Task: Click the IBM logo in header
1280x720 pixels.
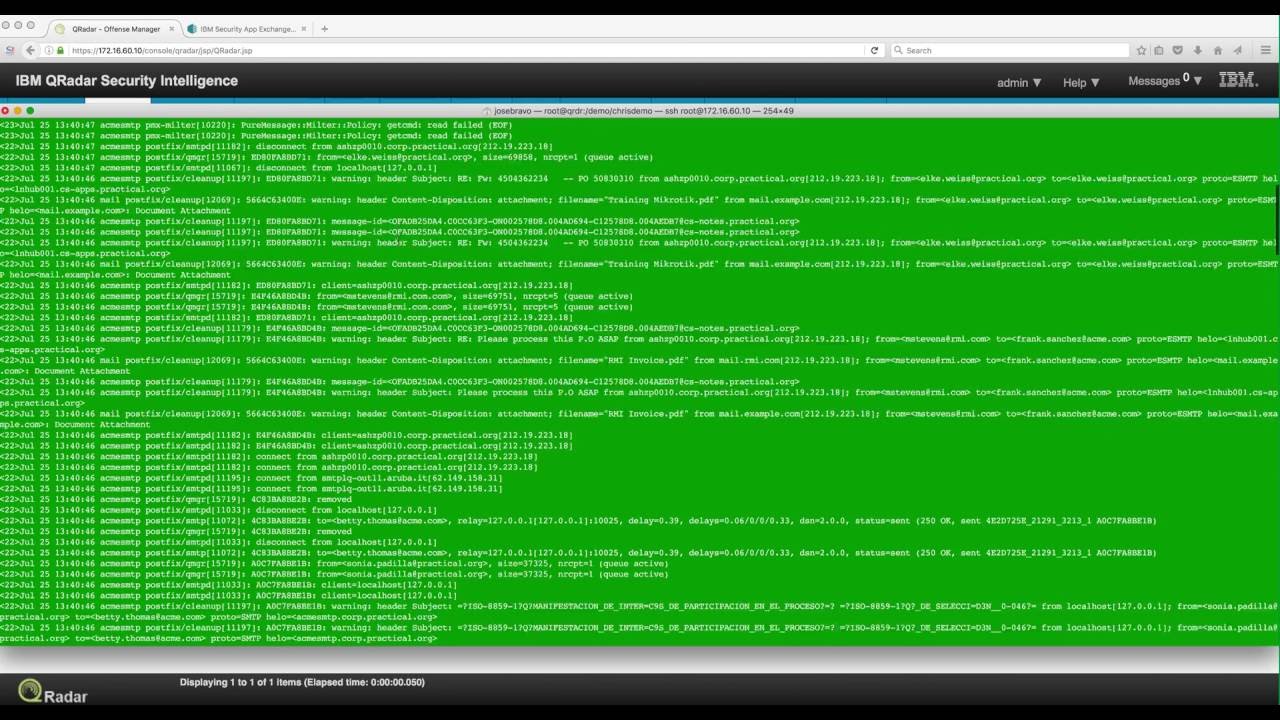Action: (x=1238, y=81)
